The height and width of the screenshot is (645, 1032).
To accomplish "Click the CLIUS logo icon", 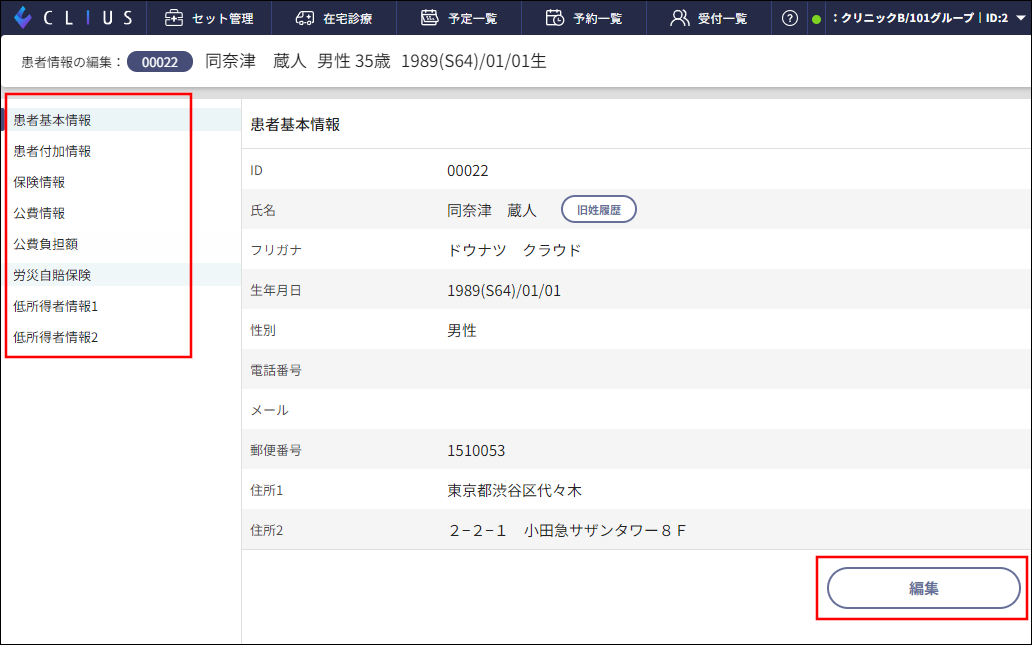I will click(x=24, y=17).
